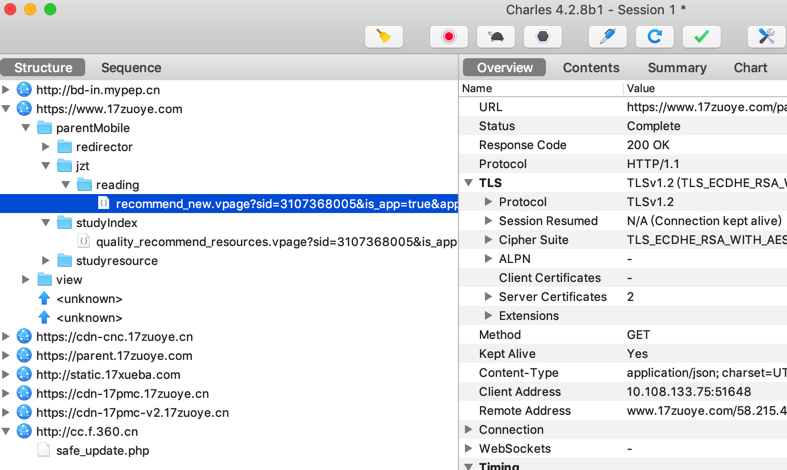Select quality_recommend_resources.vpage request
This screenshot has height=470, width=787.
(x=276, y=242)
